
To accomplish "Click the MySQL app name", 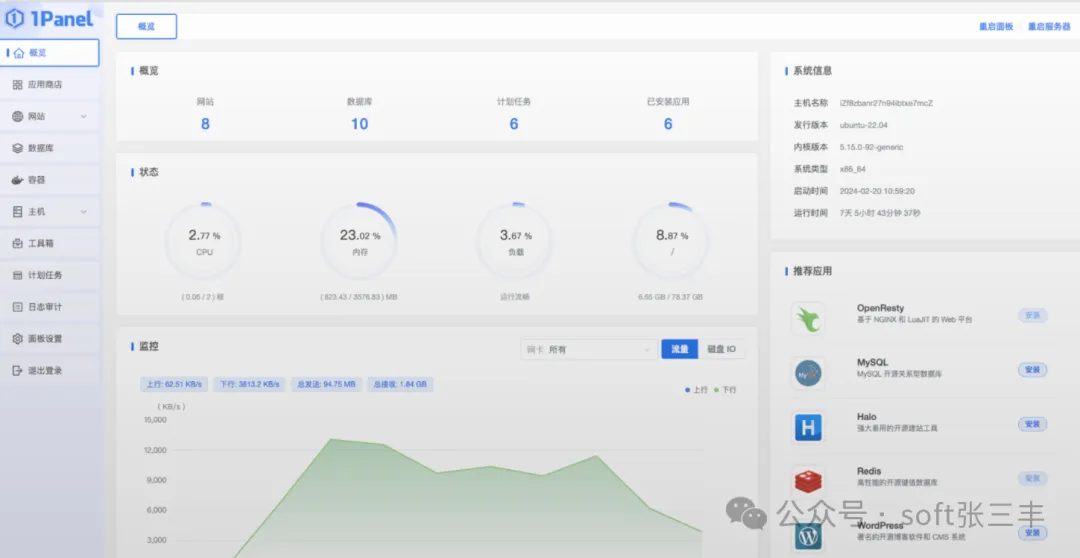I will (x=872, y=362).
